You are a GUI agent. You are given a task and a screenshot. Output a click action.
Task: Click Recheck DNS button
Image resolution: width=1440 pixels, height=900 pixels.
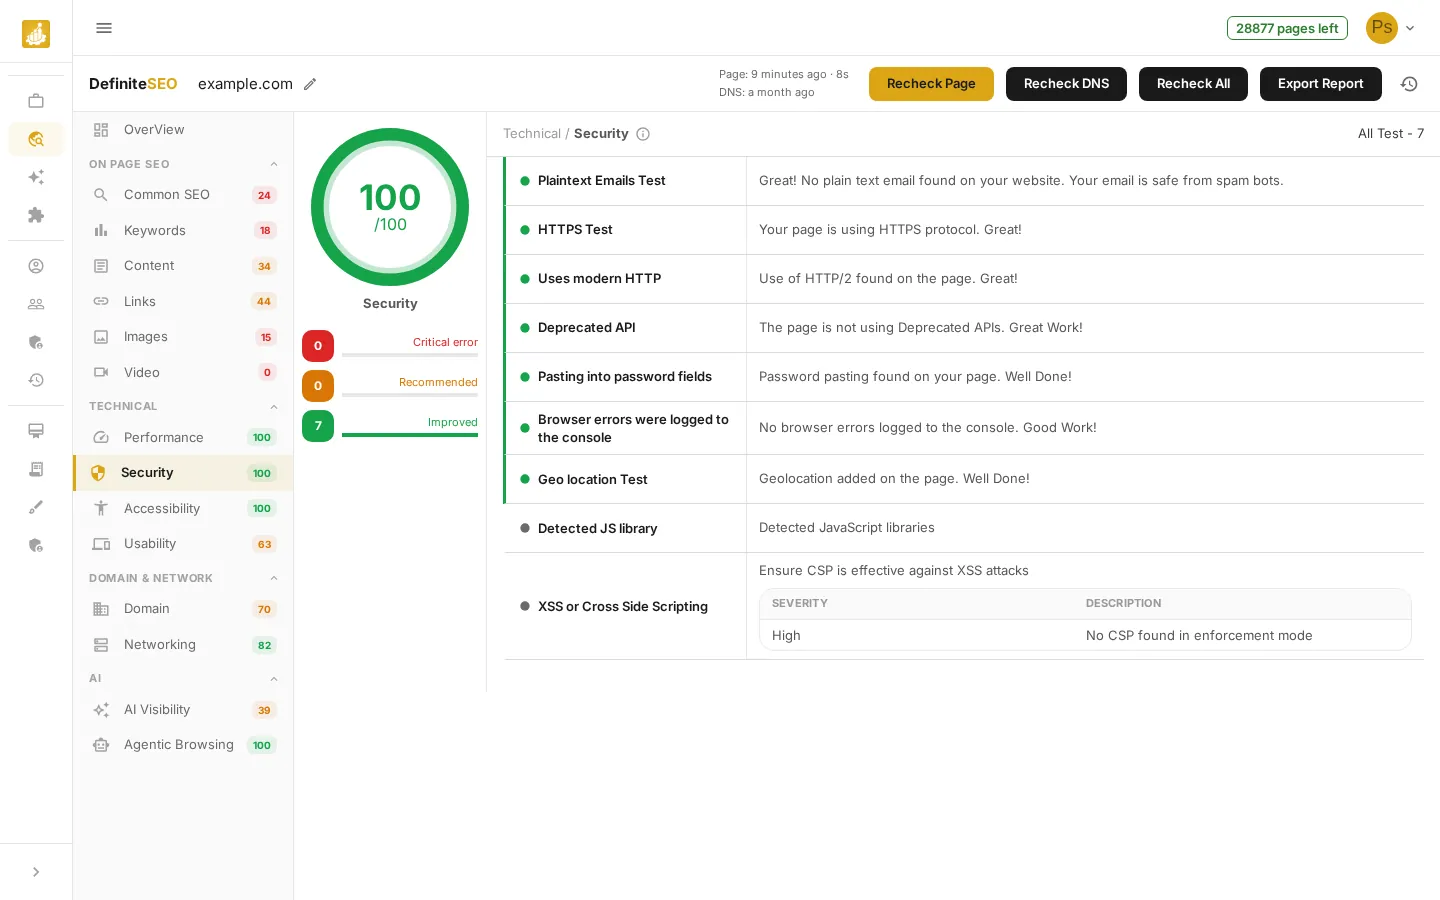[x=1066, y=84]
